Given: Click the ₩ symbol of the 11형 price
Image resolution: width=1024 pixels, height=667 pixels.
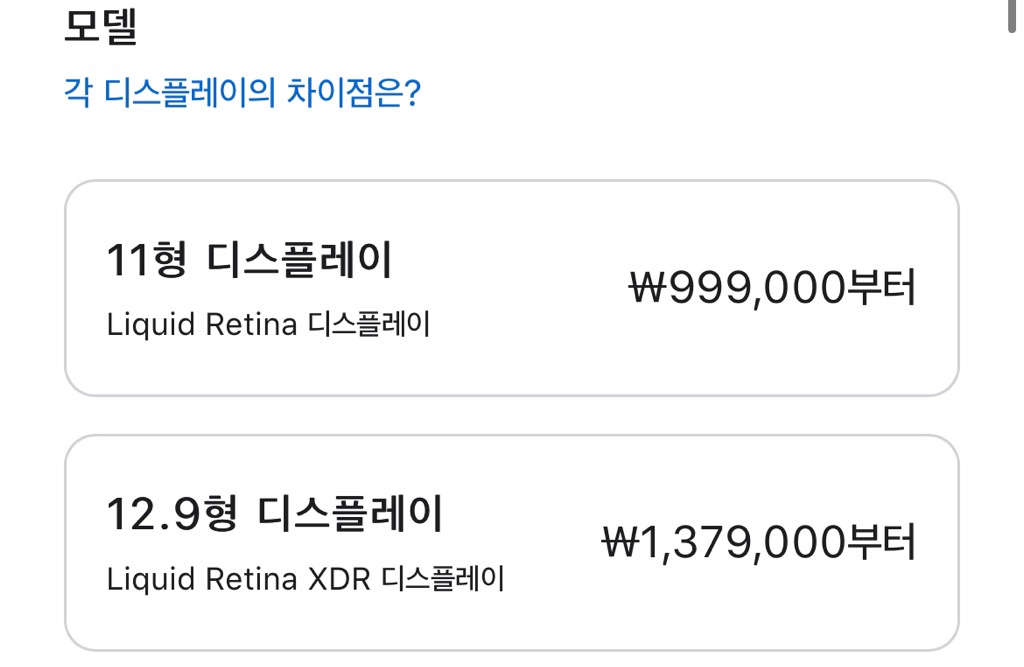Looking at the screenshot, I should 646,290.
